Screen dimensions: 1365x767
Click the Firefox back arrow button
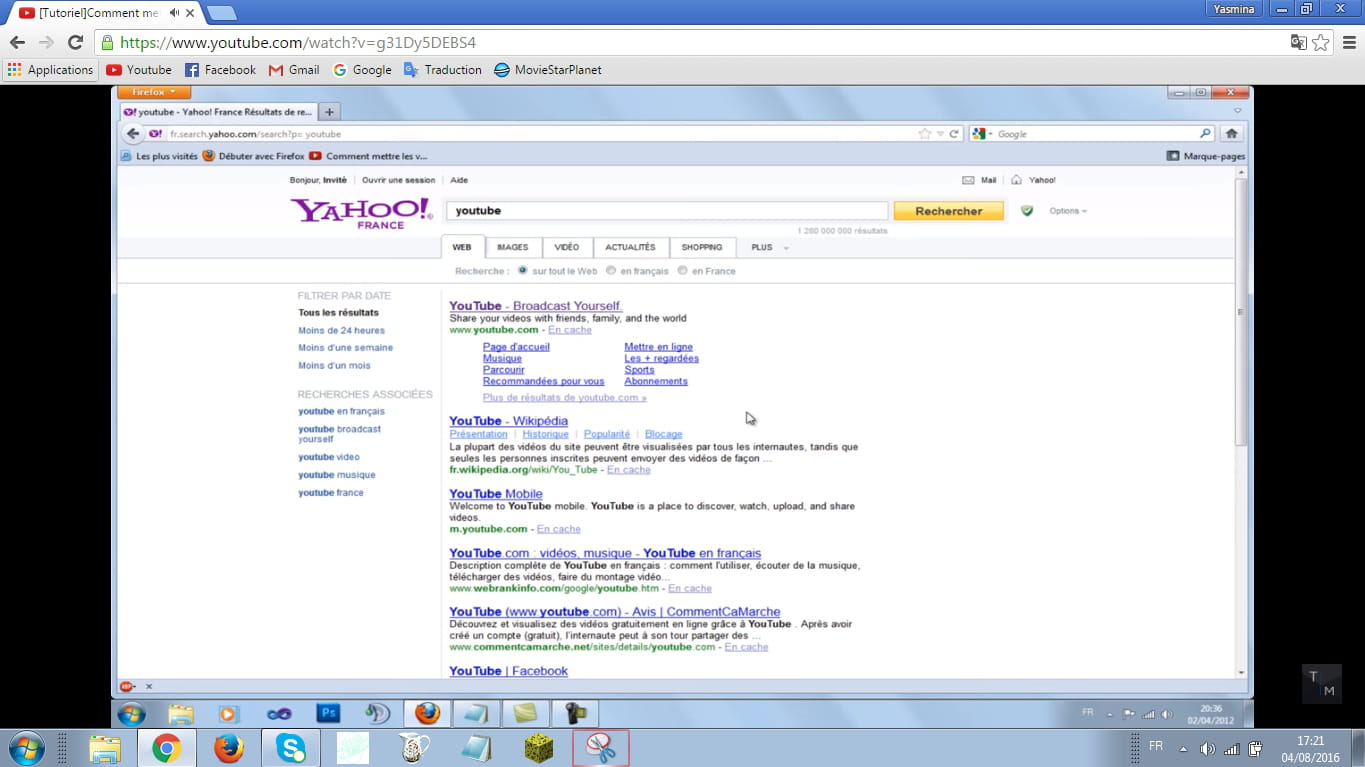tap(133, 133)
